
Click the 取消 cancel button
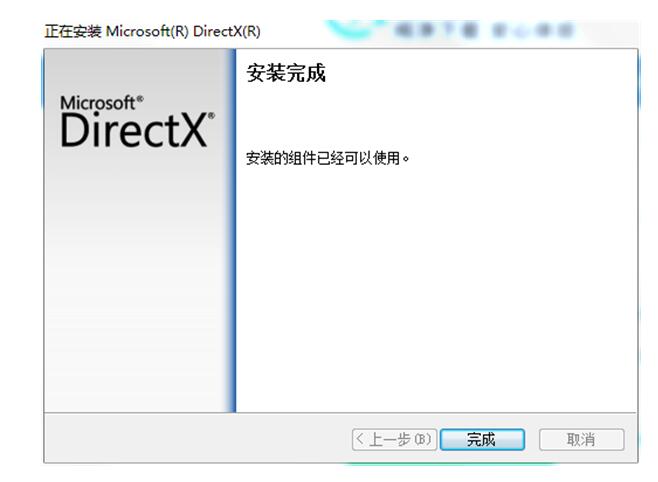point(582,440)
